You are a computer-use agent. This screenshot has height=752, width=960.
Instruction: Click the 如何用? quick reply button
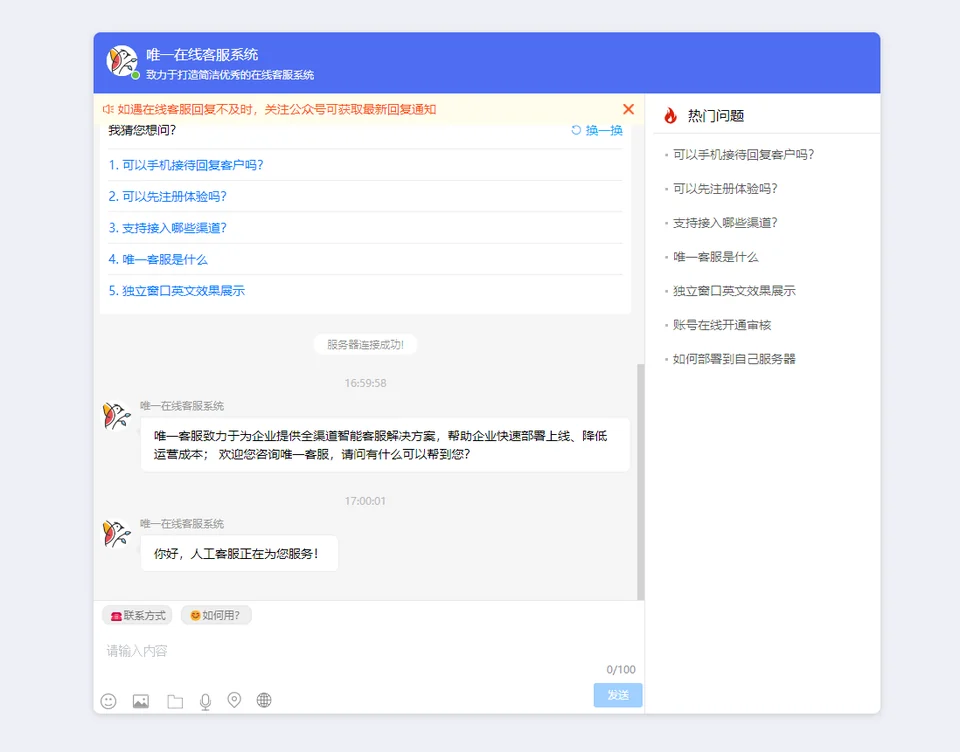click(216, 615)
